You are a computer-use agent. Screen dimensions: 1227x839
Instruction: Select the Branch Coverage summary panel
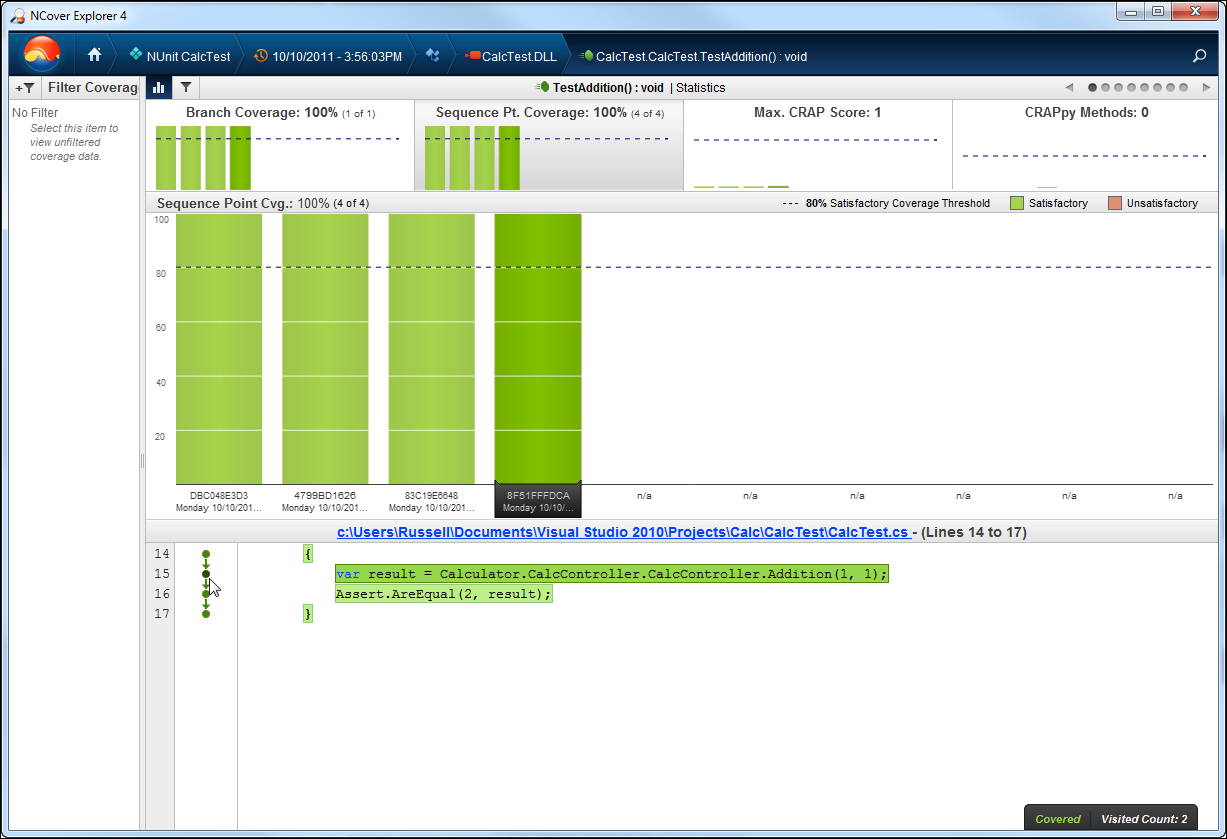coord(279,145)
